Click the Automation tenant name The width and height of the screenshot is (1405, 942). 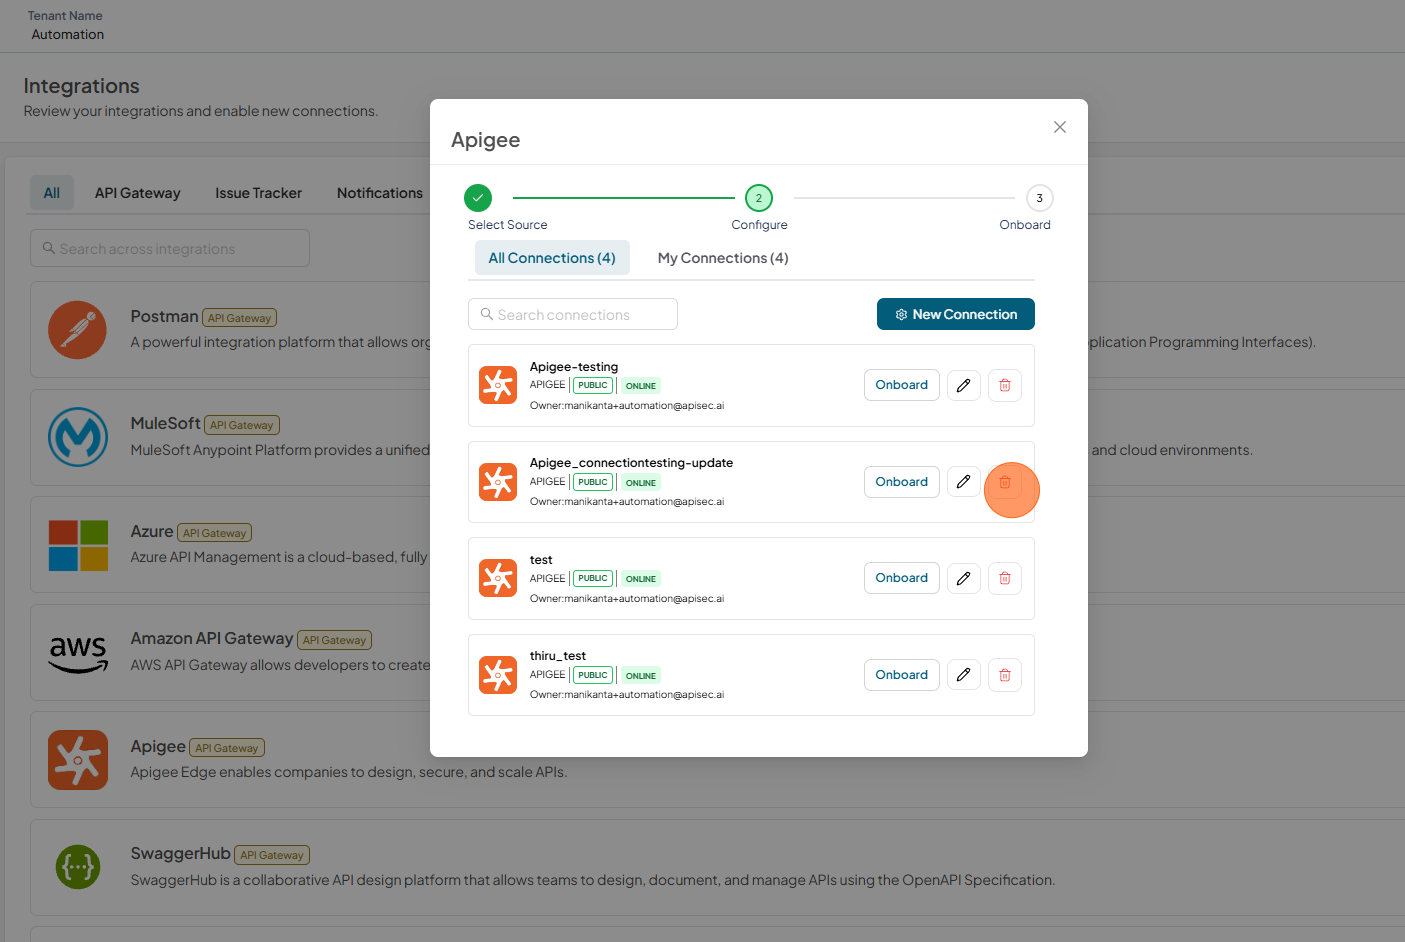[x=68, y=34]
